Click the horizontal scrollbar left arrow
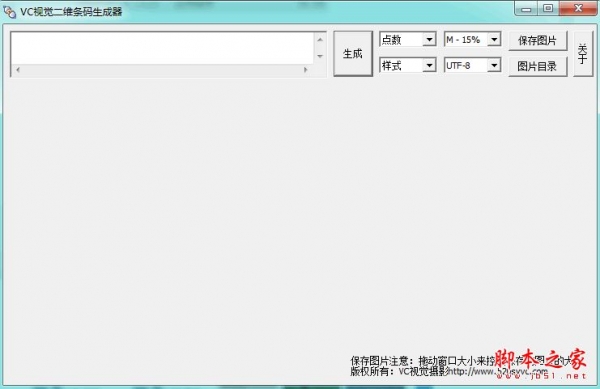Viewport: 600px width, 389px height. pyautogui.click(x=18, y=70)
